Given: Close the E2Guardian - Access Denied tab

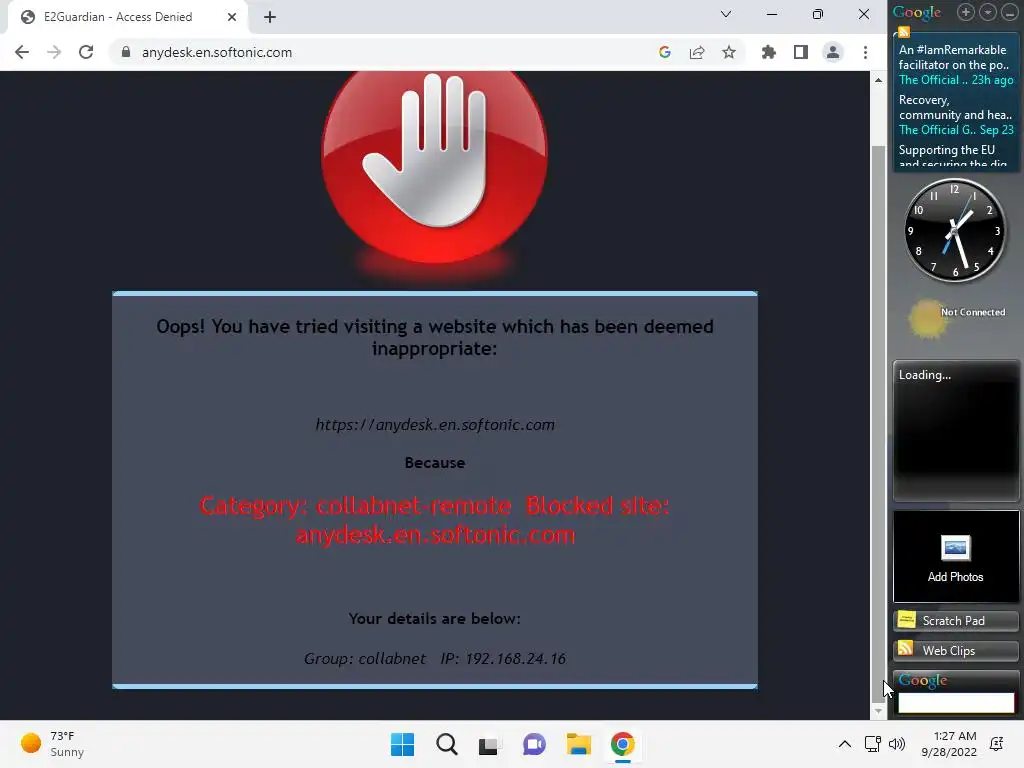Looking at the screenshot, I should tap(232, 17).
